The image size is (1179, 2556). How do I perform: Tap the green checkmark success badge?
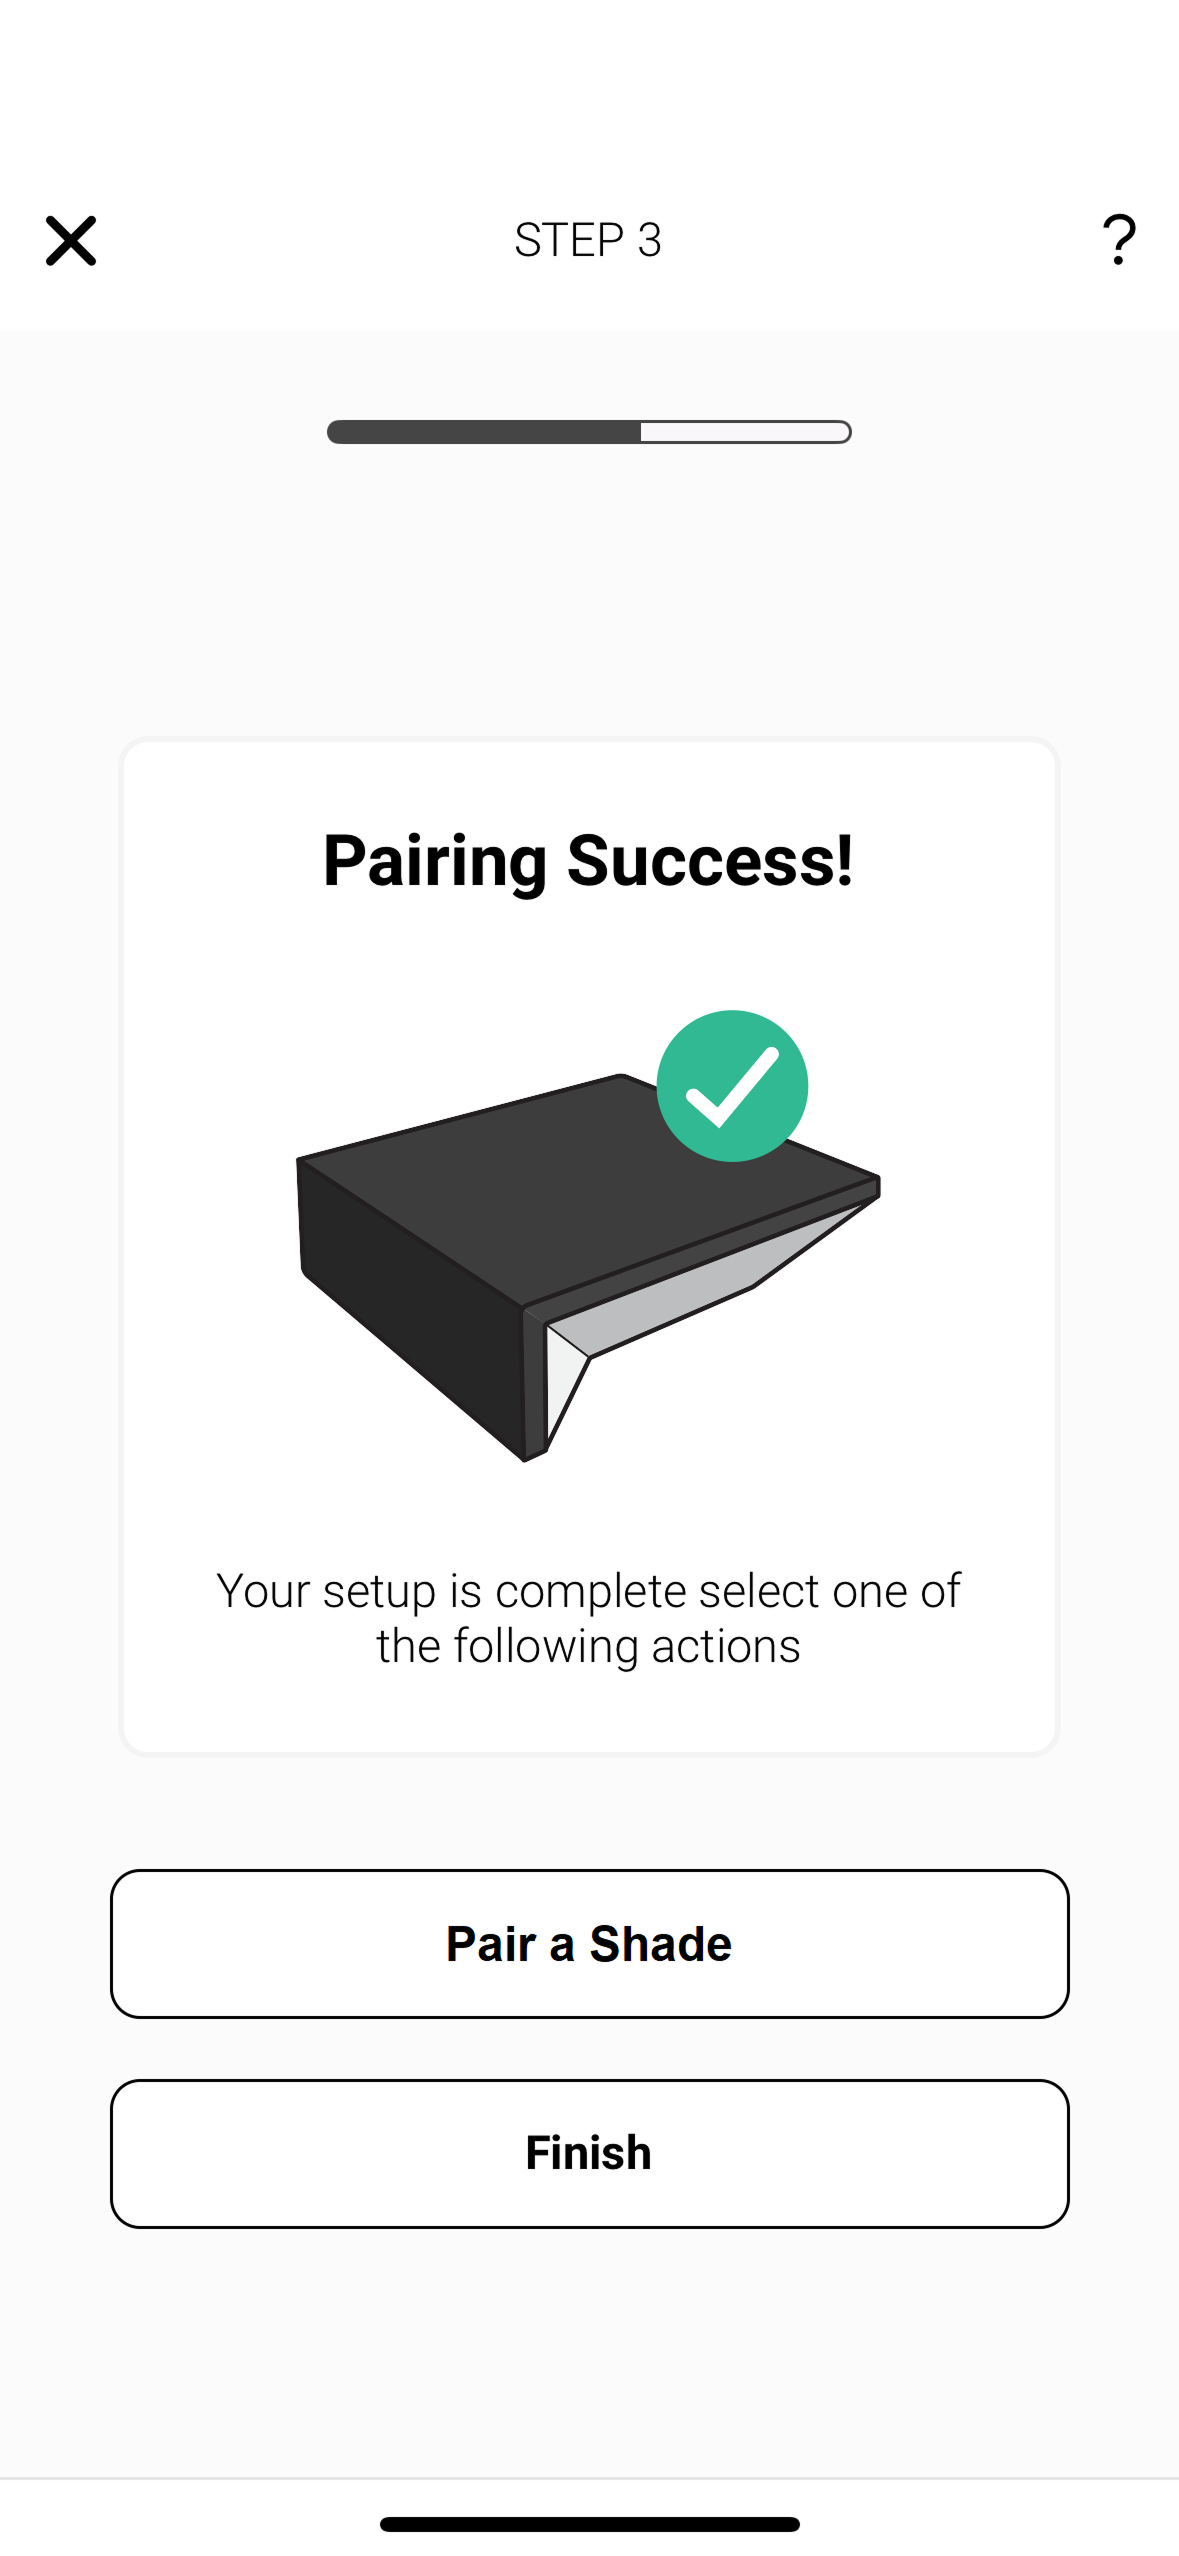[732, 1086]
